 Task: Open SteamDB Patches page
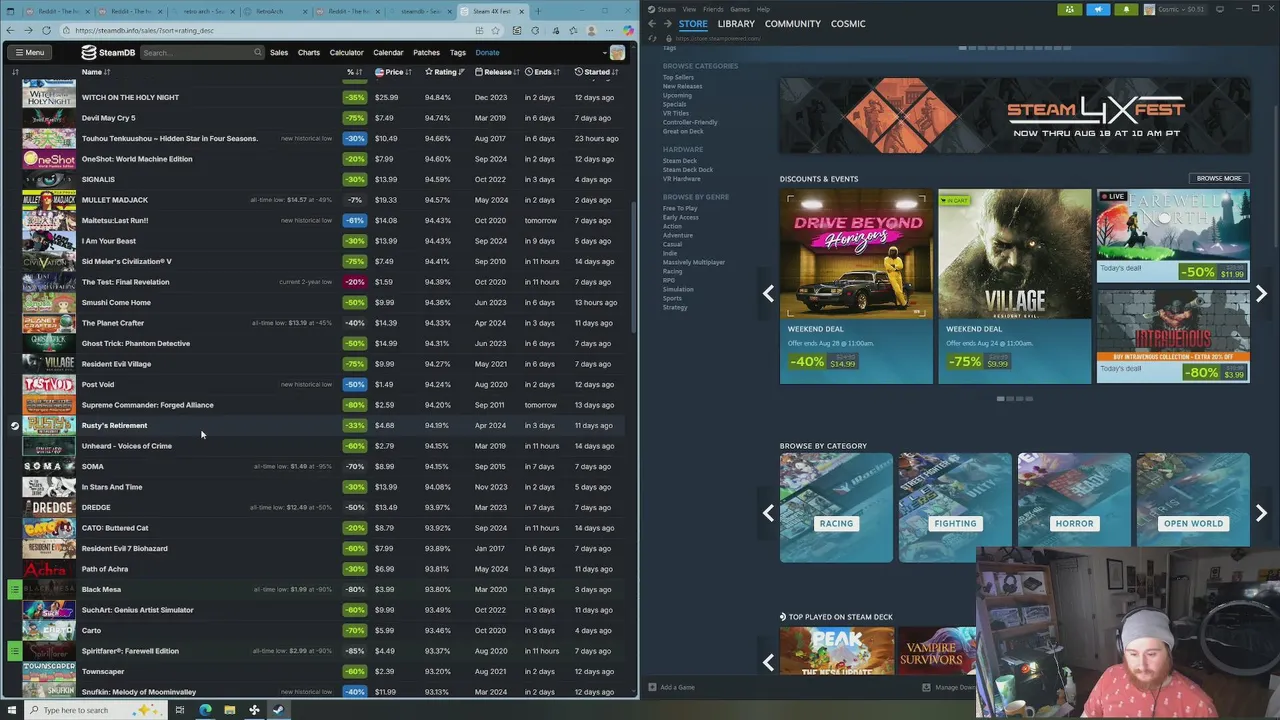[x=426, y=52]
